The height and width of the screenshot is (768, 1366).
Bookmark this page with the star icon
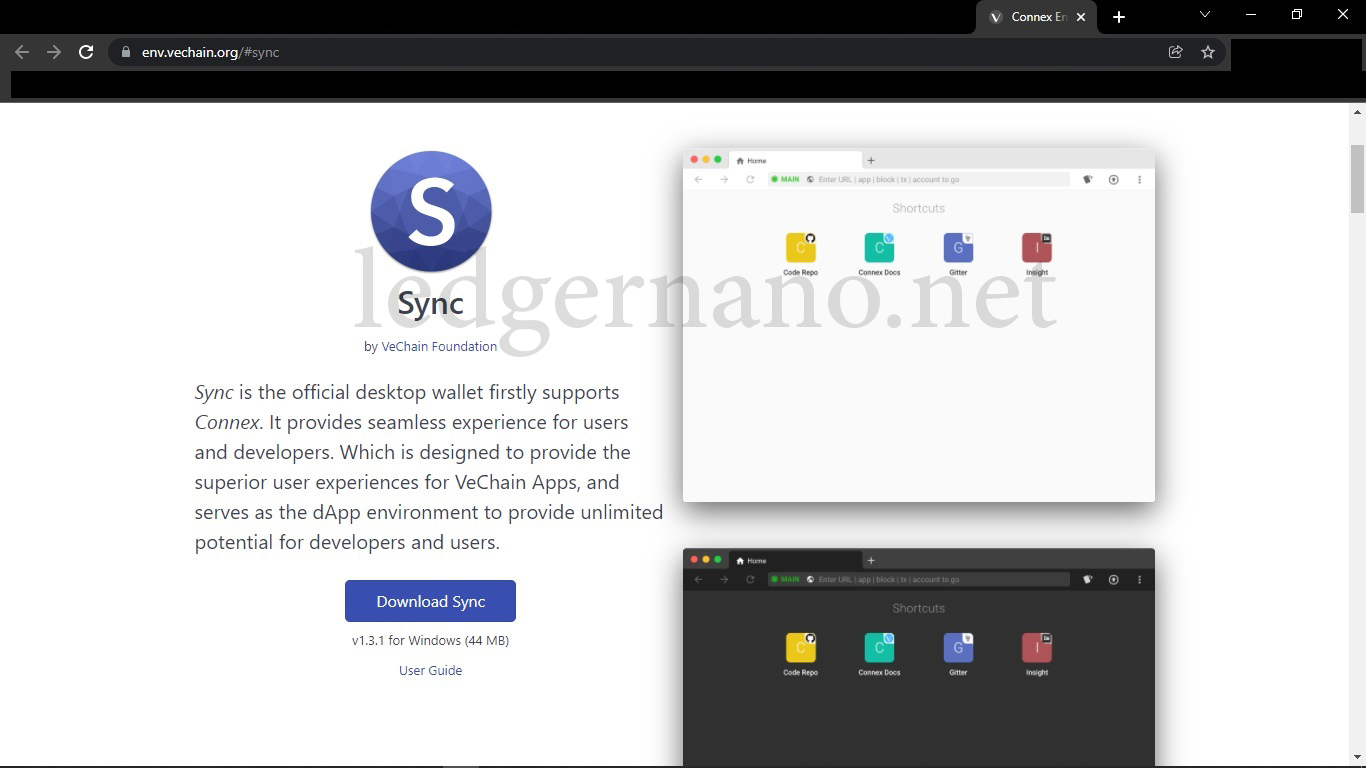[1208, 52]
